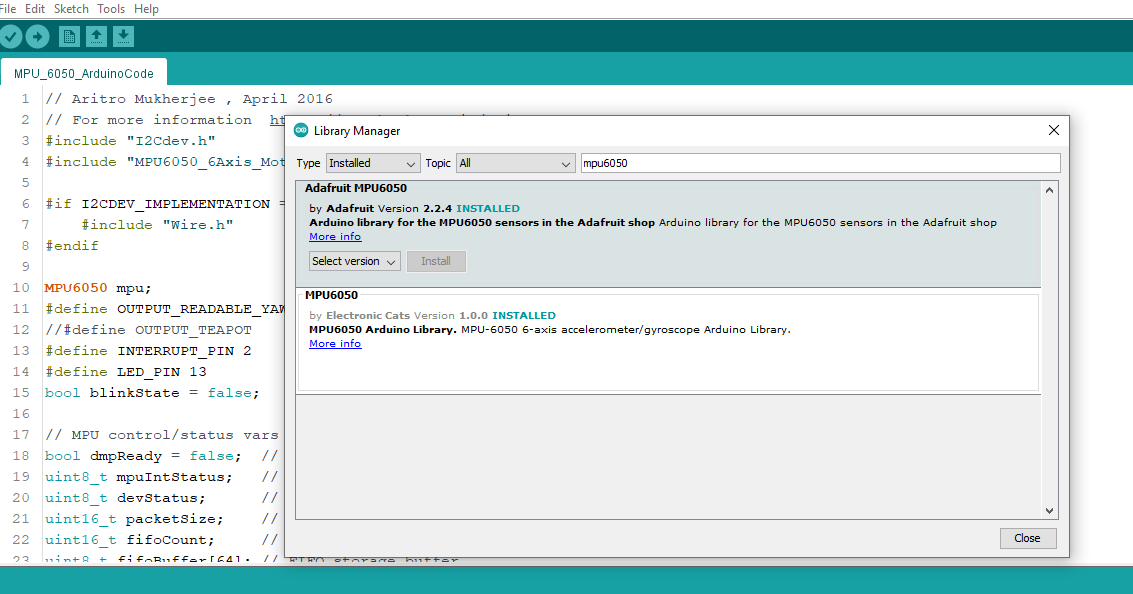Click the scroll down arrow in library list
Screen dimensions: 1133x594
1049,511
